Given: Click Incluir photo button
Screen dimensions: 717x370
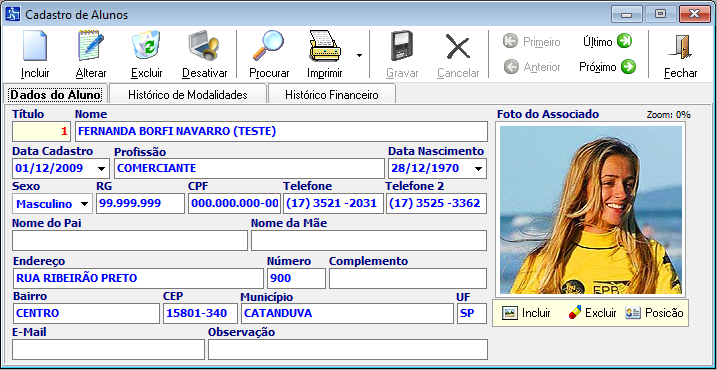Looking at the screenshot, I should (x=527, y=313).
